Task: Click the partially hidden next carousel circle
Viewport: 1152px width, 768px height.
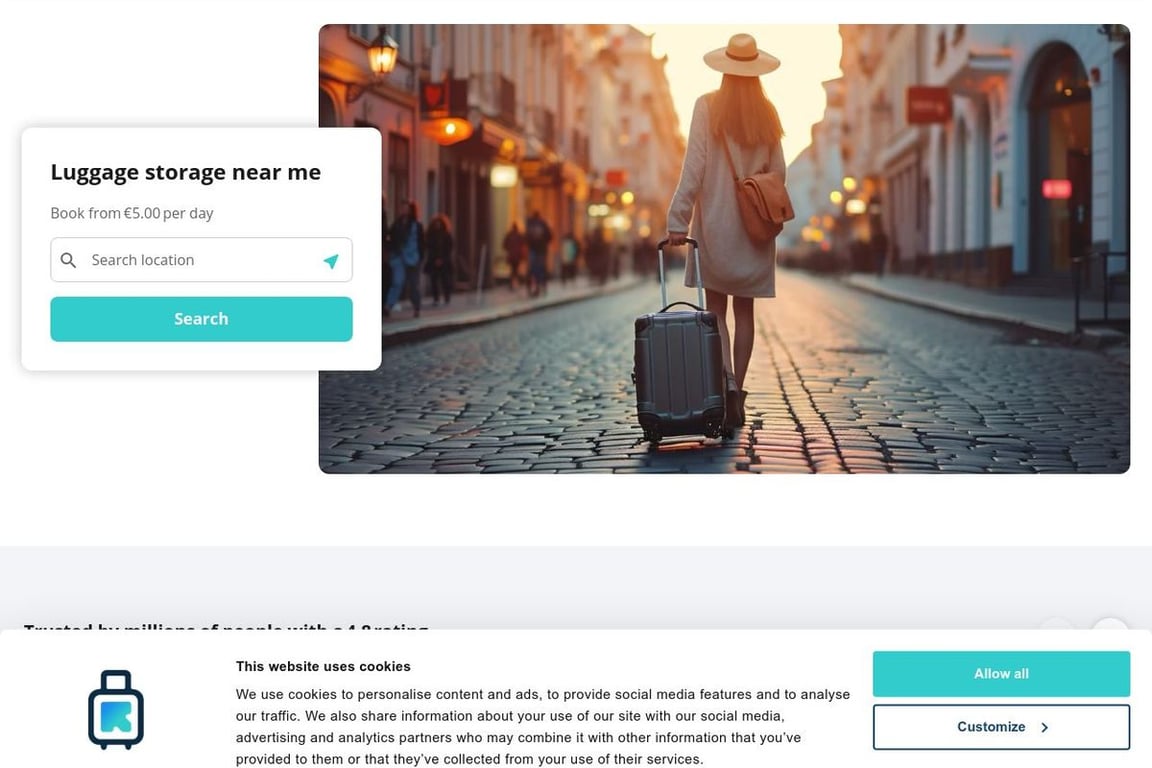Action: pos(1109,625)
